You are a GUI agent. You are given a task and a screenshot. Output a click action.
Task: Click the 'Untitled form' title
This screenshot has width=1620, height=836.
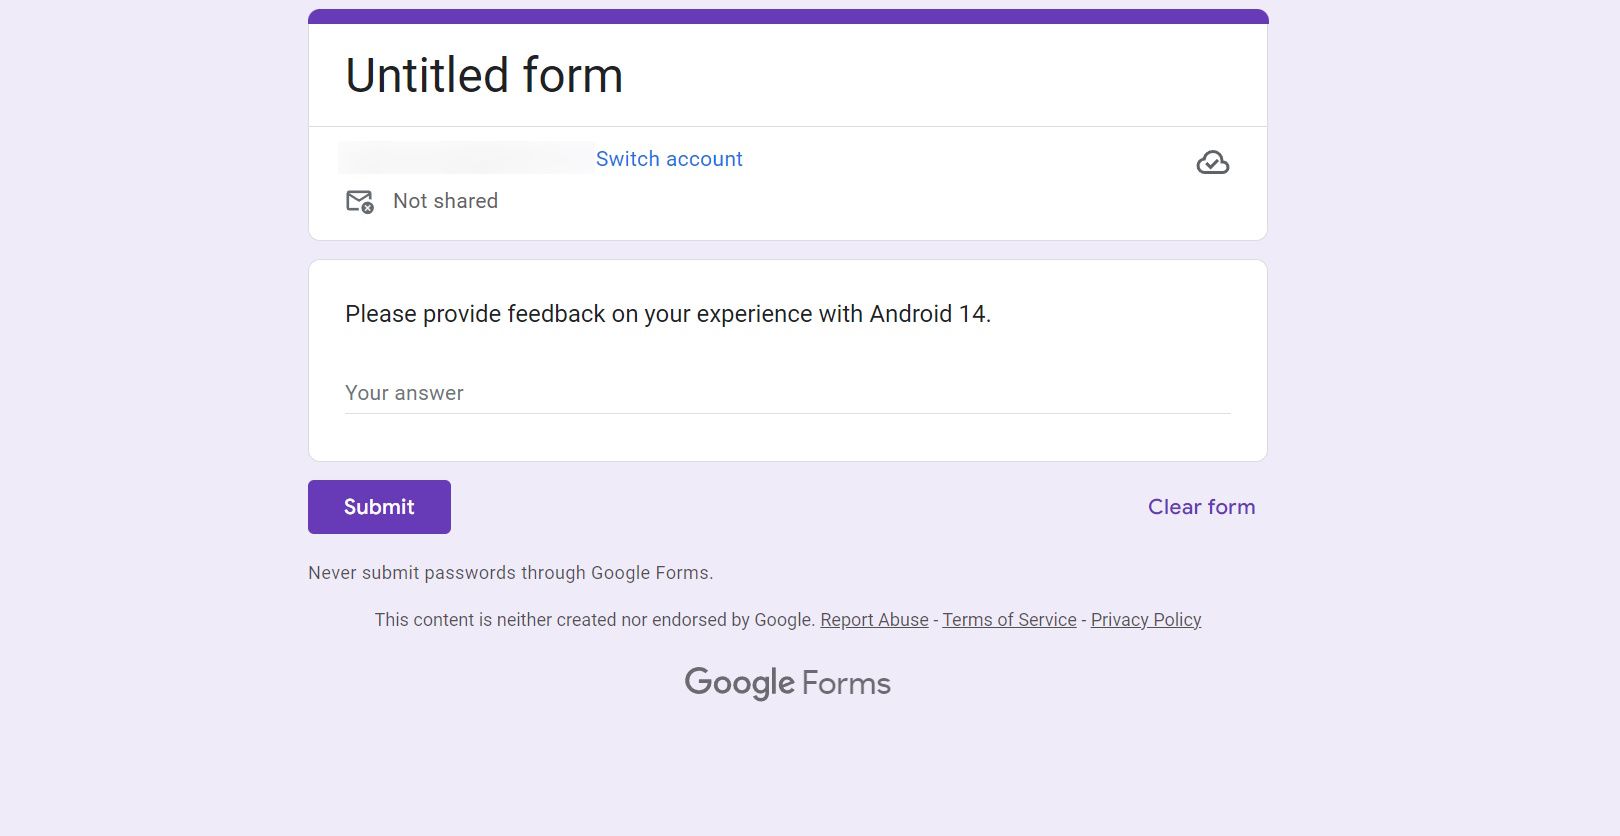[483, 74]
